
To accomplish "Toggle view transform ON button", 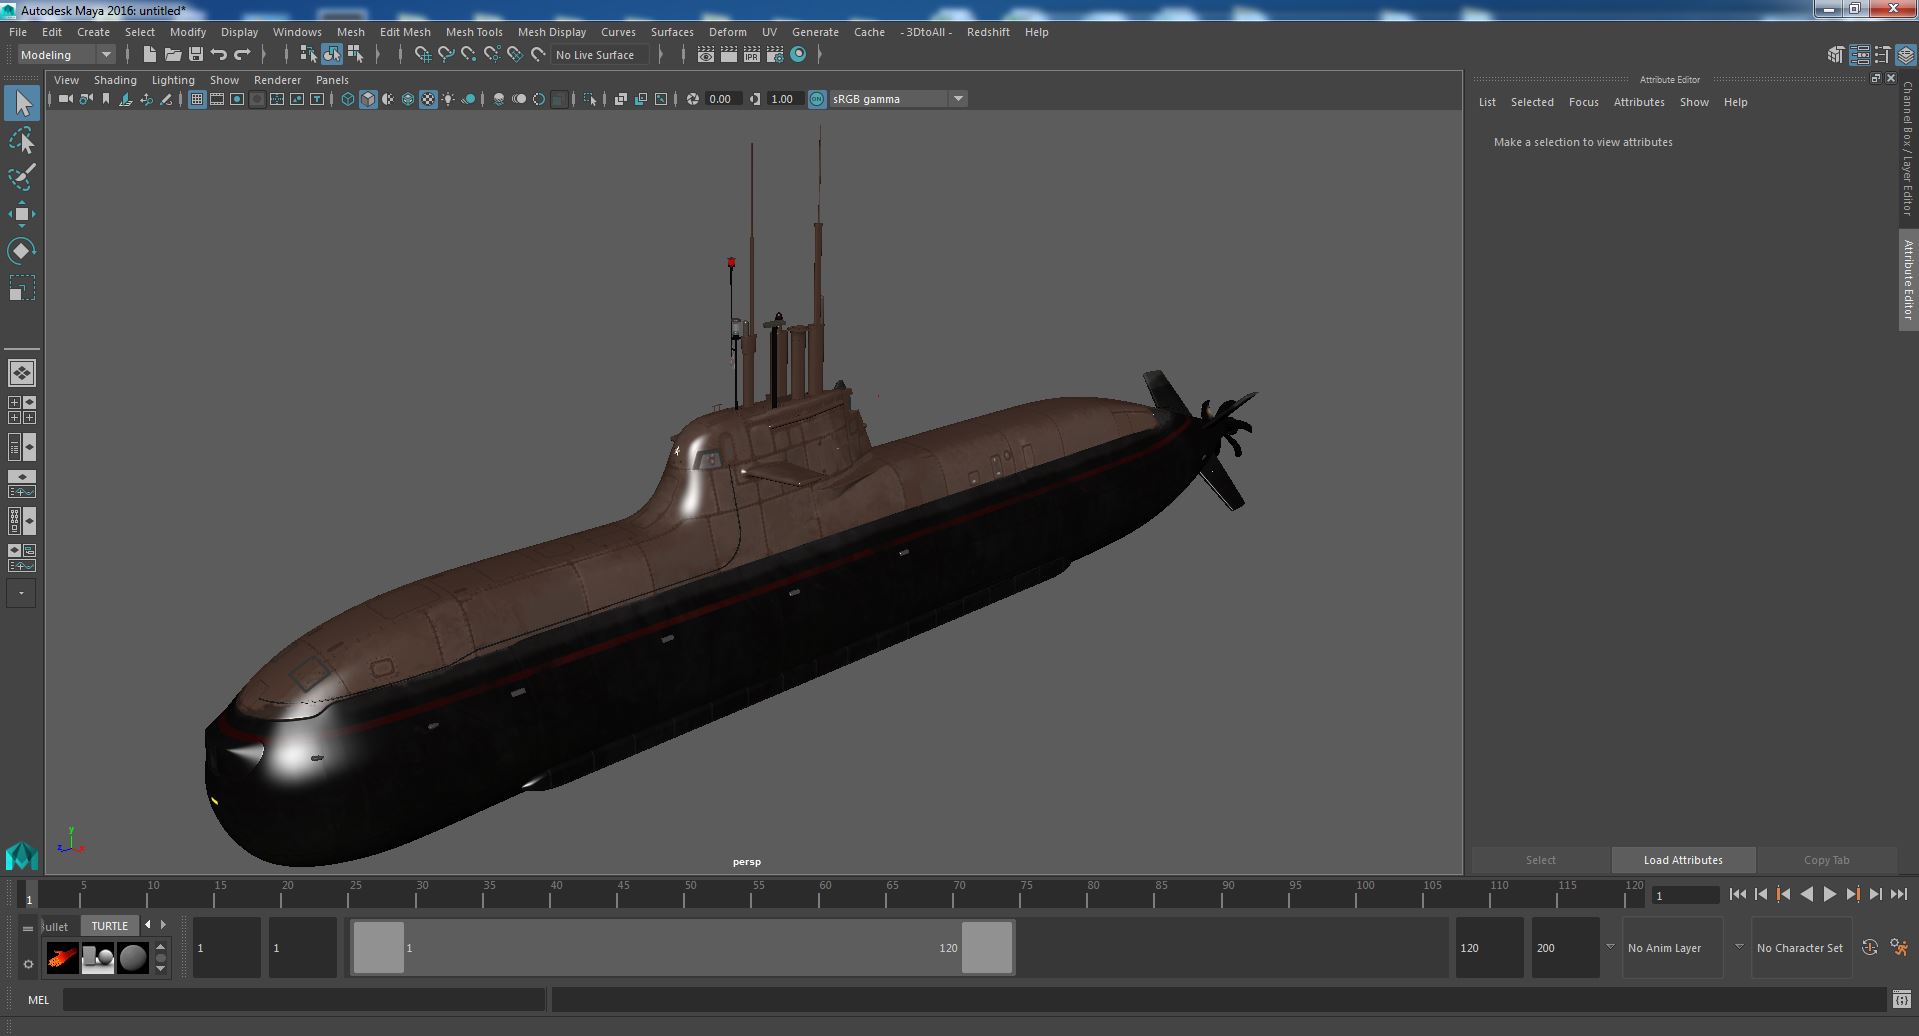I will 817,99.
